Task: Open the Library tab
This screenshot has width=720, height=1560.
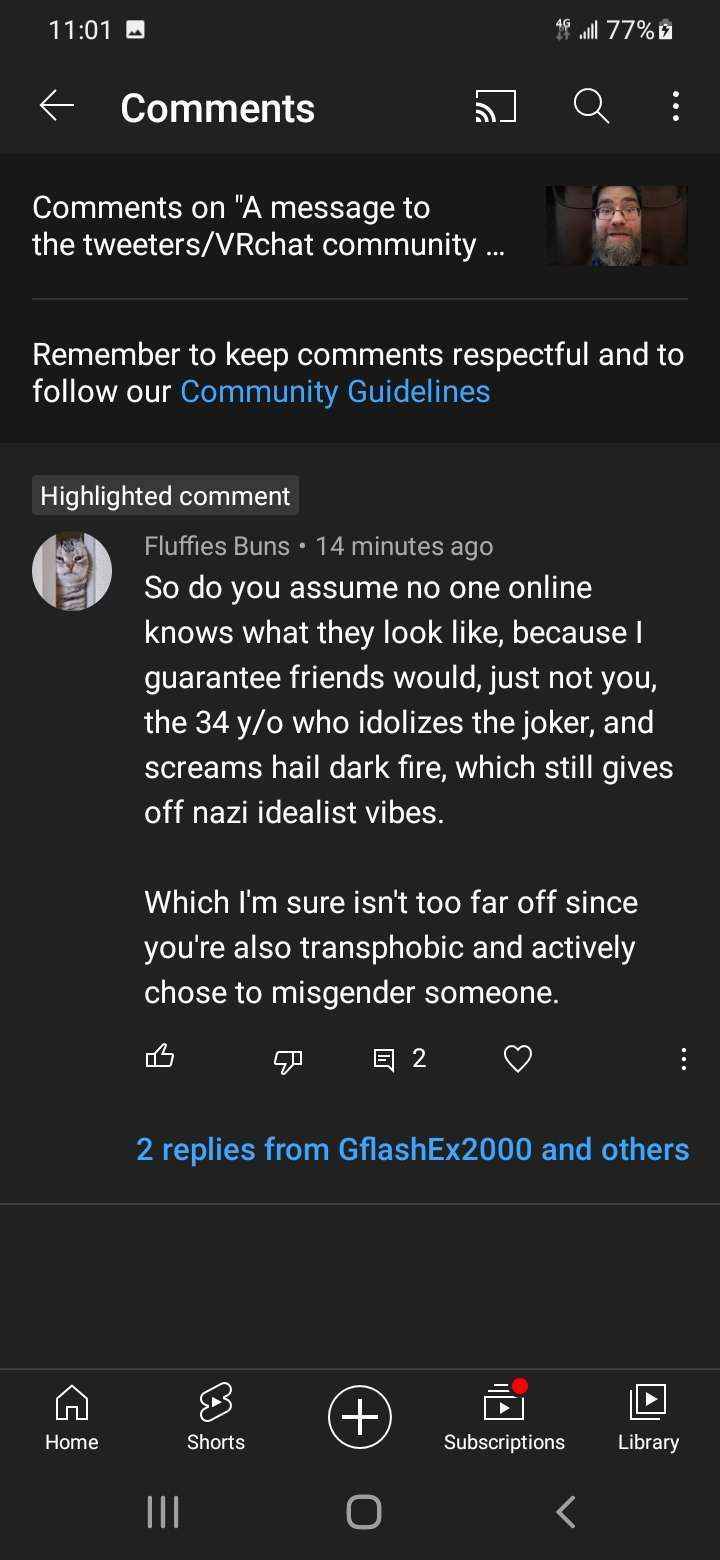Action: point(648,1418)
